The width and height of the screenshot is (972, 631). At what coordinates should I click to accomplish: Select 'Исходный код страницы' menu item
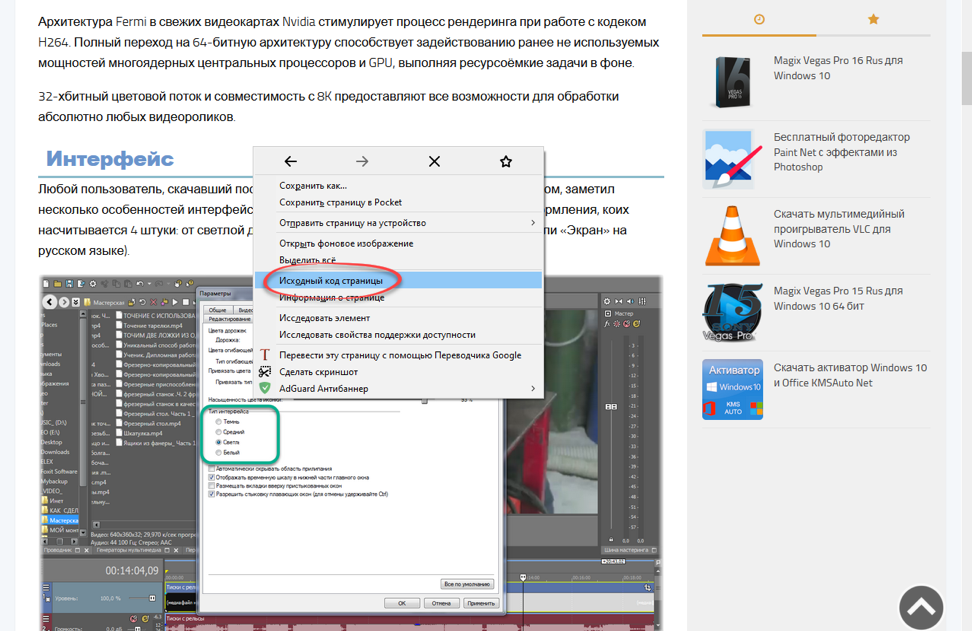[x=398, y=280]
